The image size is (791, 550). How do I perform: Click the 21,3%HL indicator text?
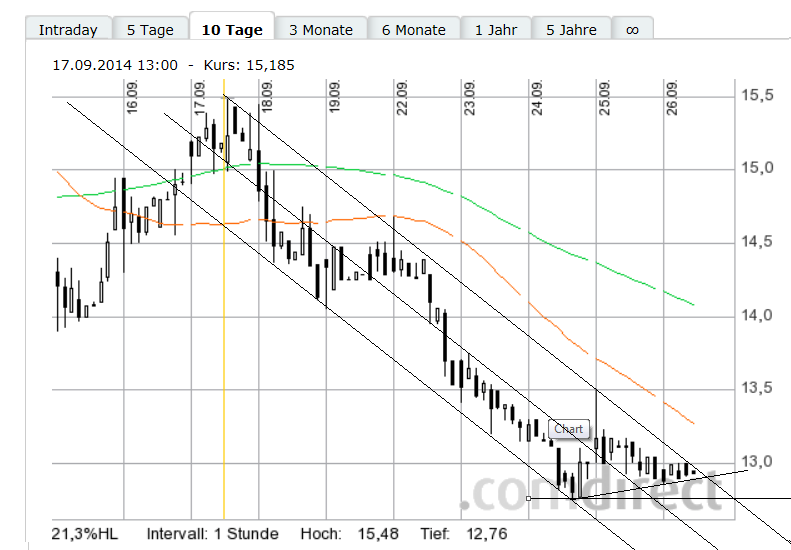(x=85, y=533)
